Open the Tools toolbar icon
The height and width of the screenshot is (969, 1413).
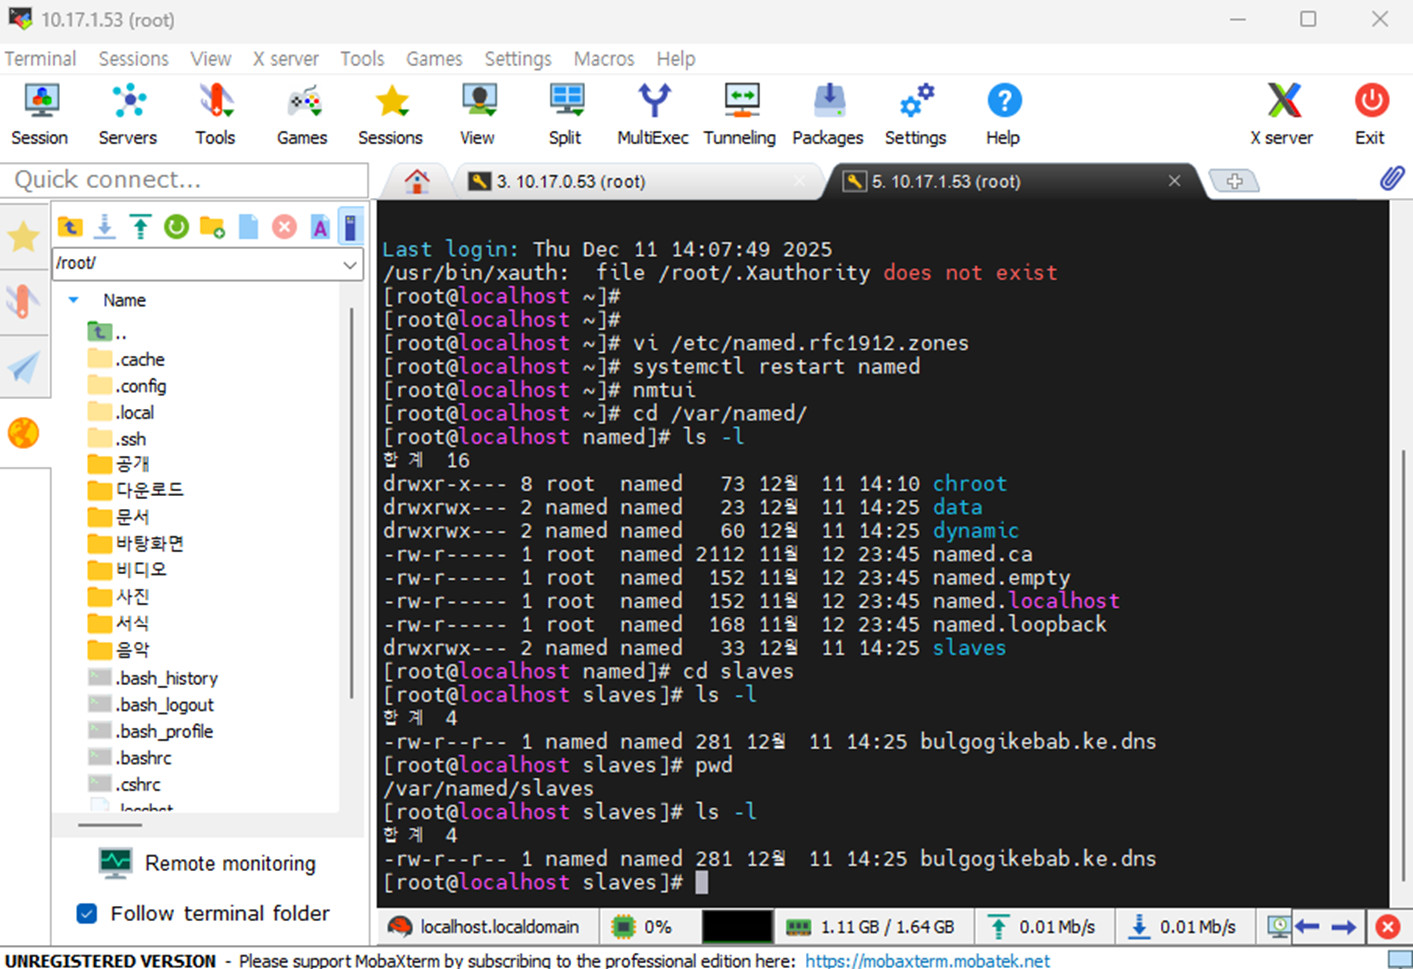pyautogui.click(x=215, y=114)
